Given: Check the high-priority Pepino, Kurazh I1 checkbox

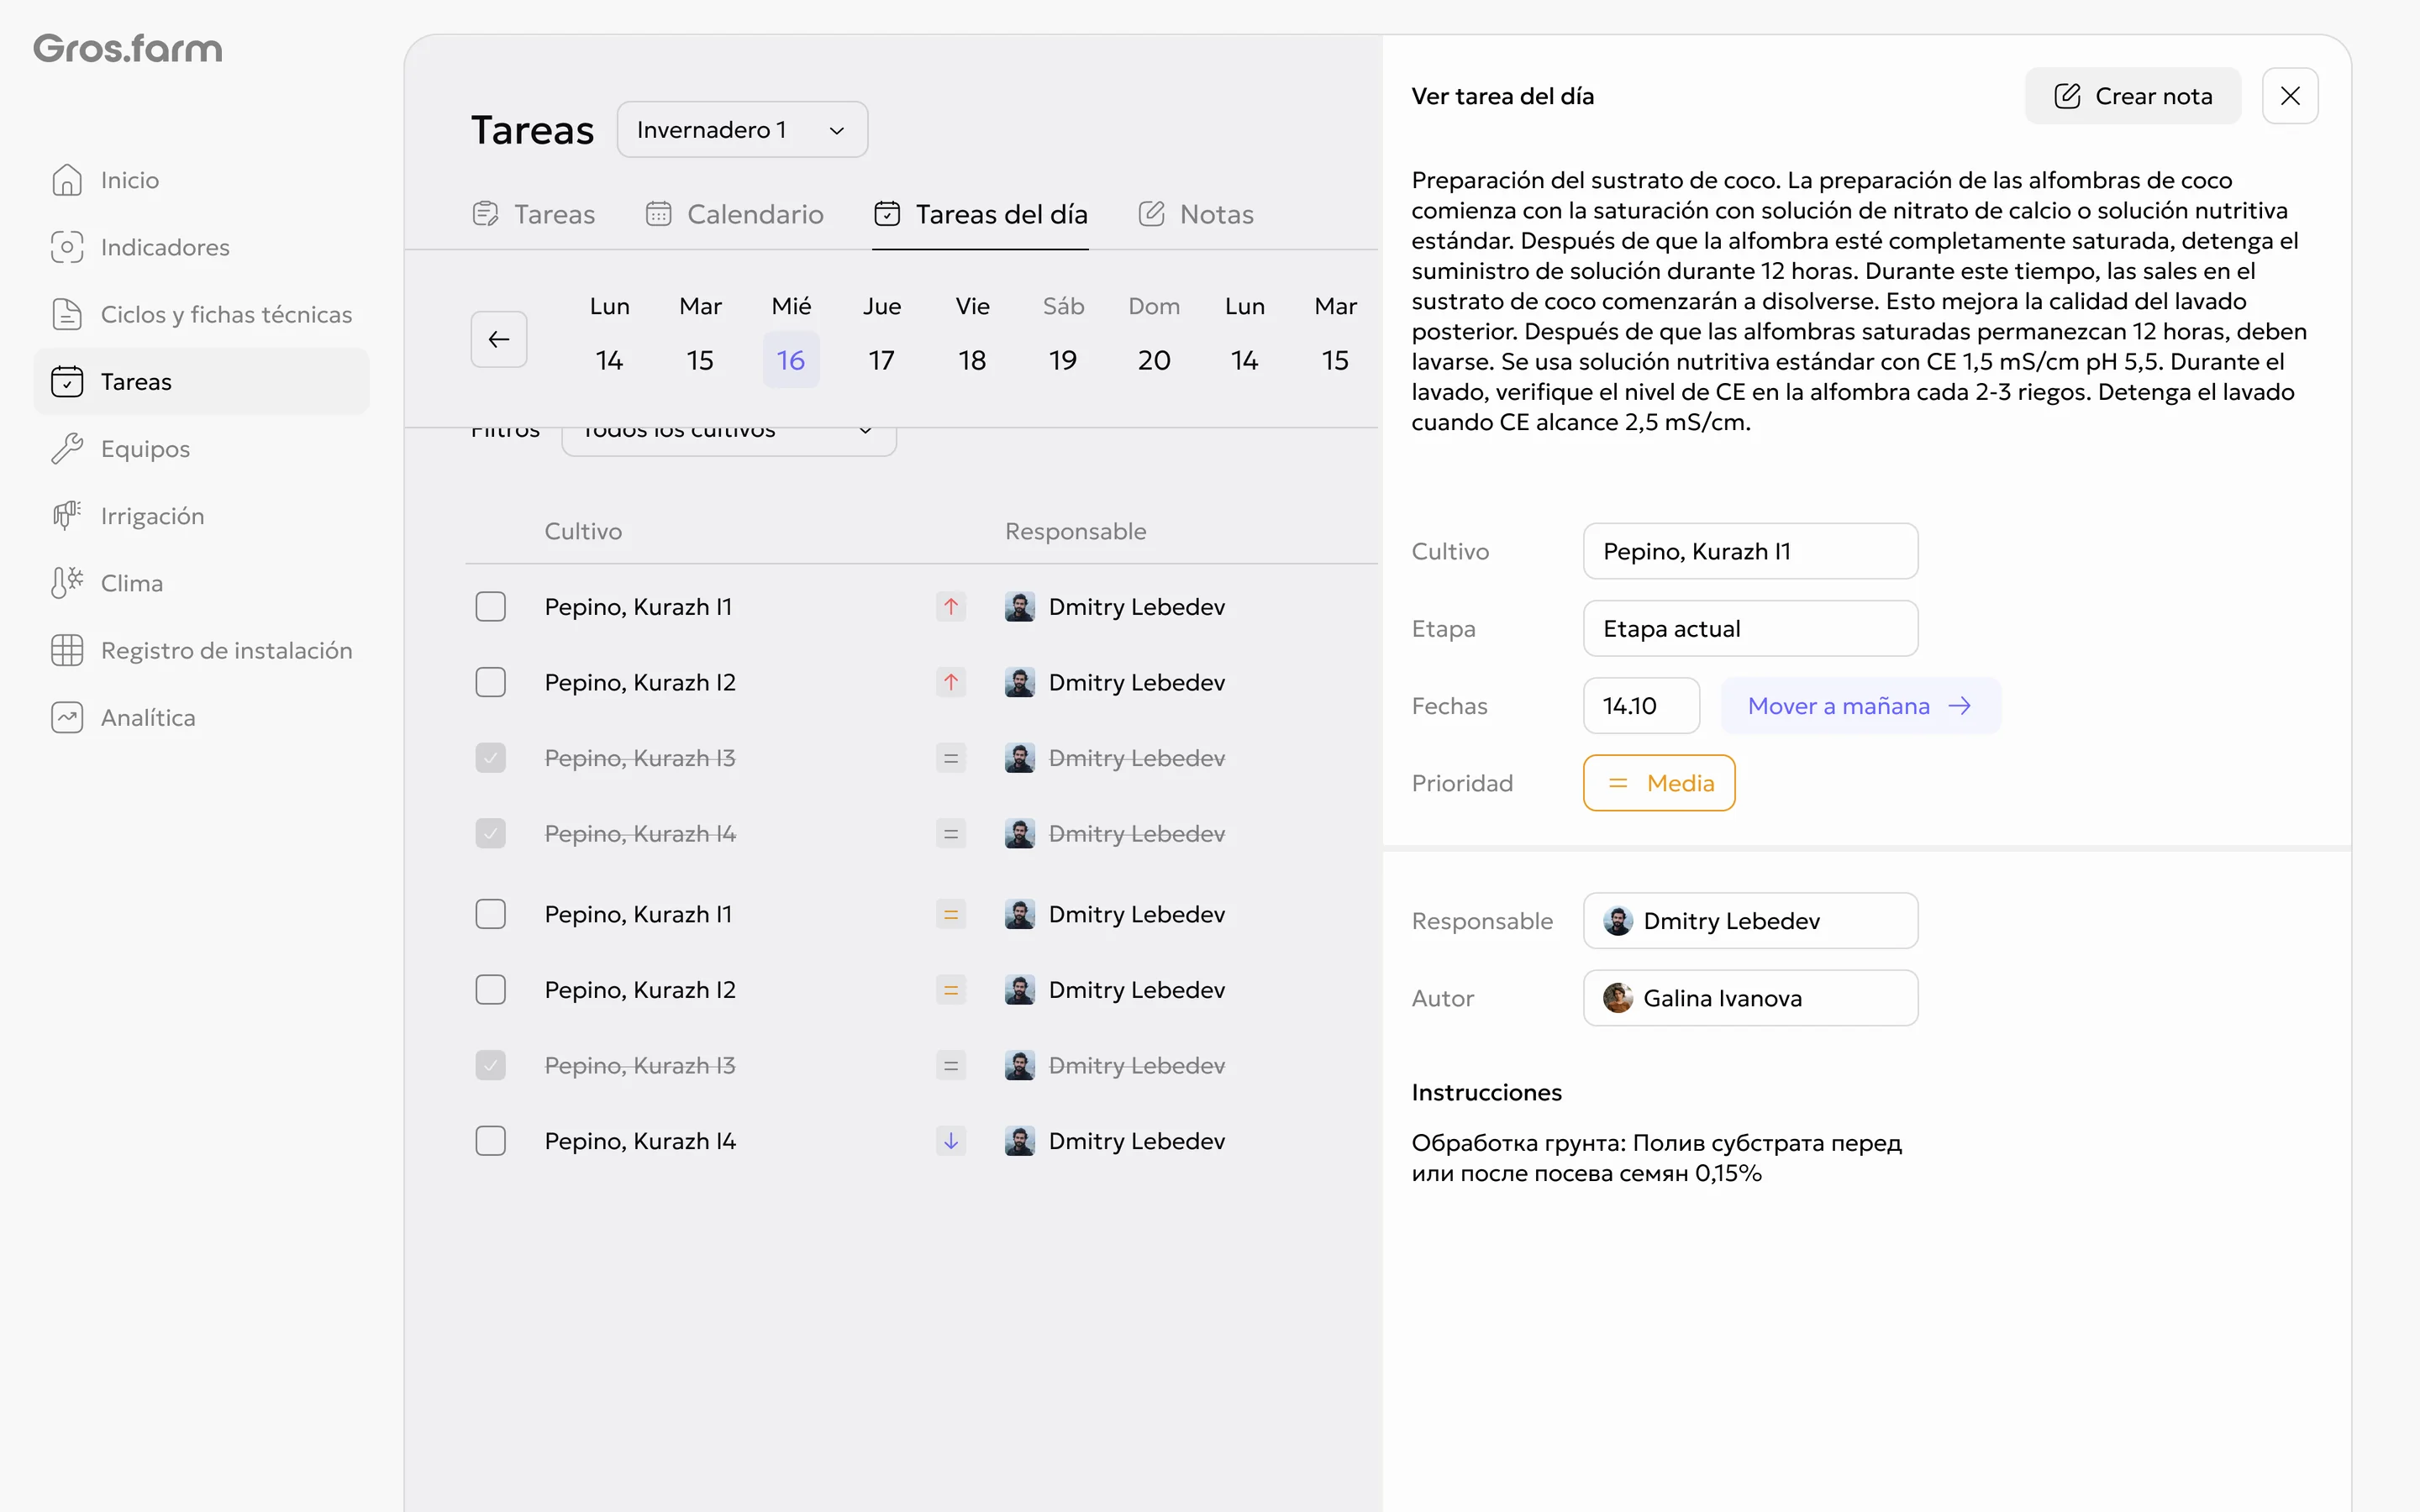Looking at the screenshot, I should 490,606.
